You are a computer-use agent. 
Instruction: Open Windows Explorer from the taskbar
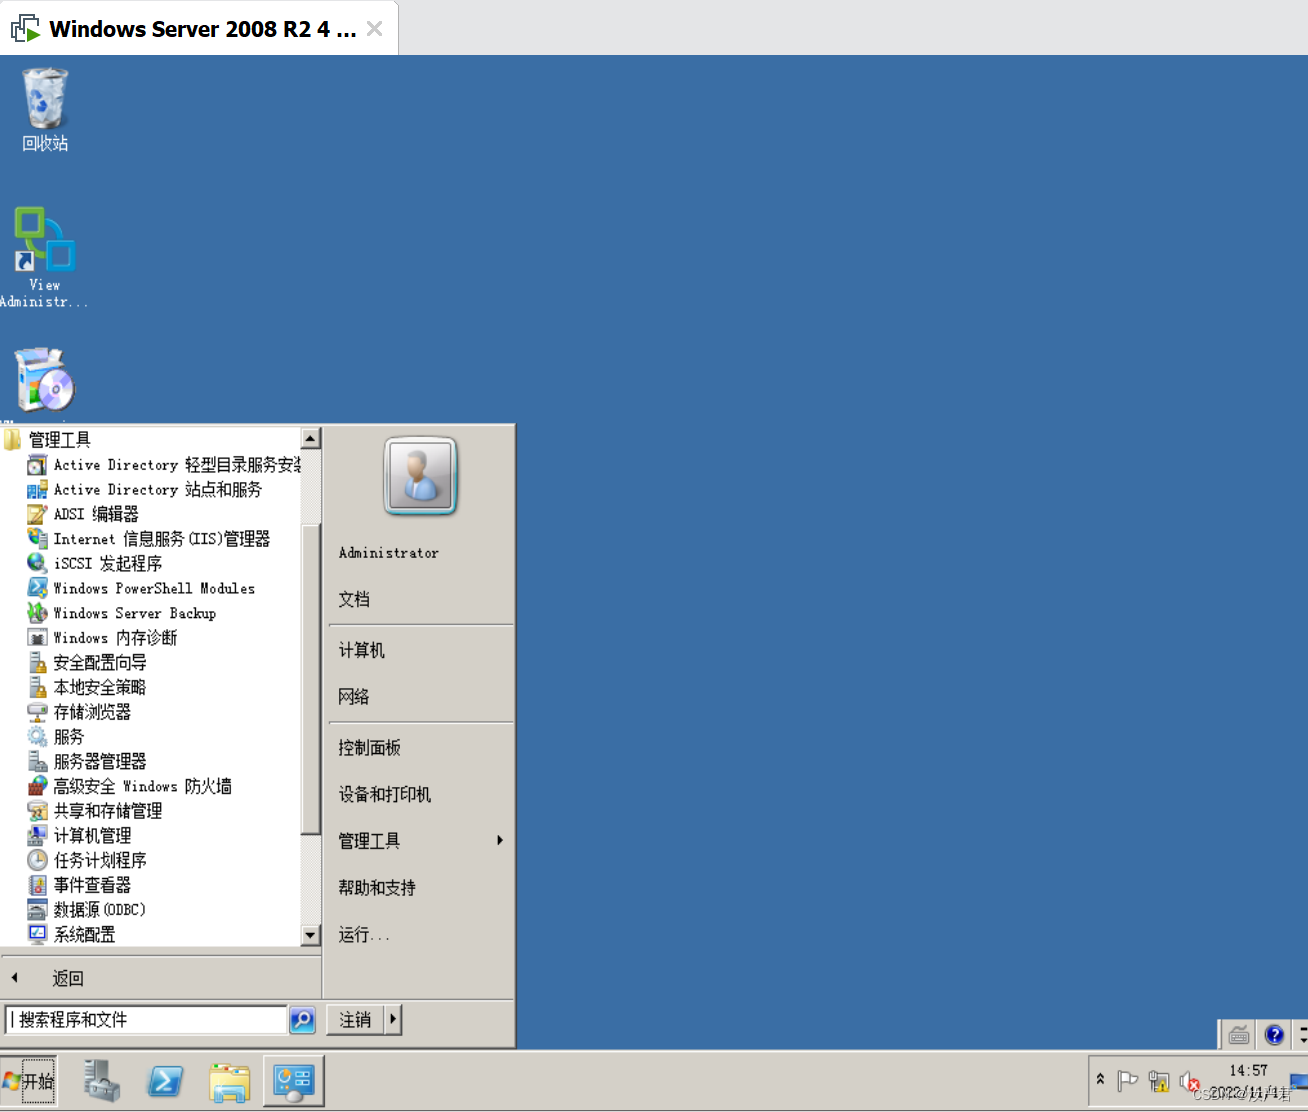pos(229,1081)
